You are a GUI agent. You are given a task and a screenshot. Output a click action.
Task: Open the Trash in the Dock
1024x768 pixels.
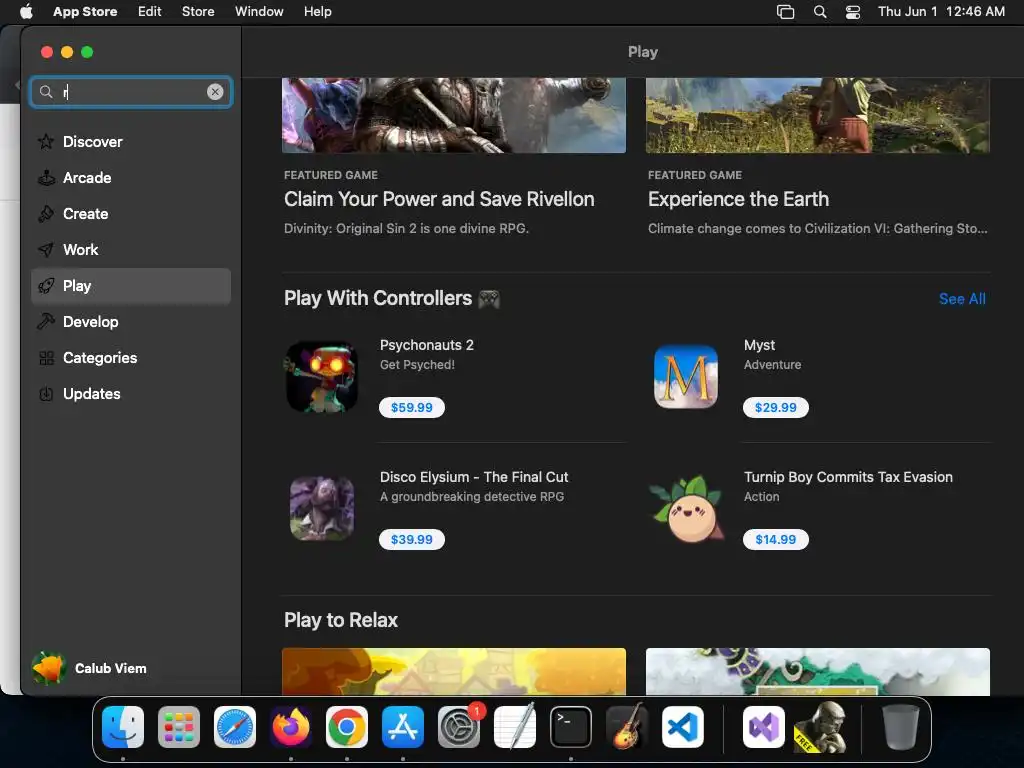click(x=901, y=727)
